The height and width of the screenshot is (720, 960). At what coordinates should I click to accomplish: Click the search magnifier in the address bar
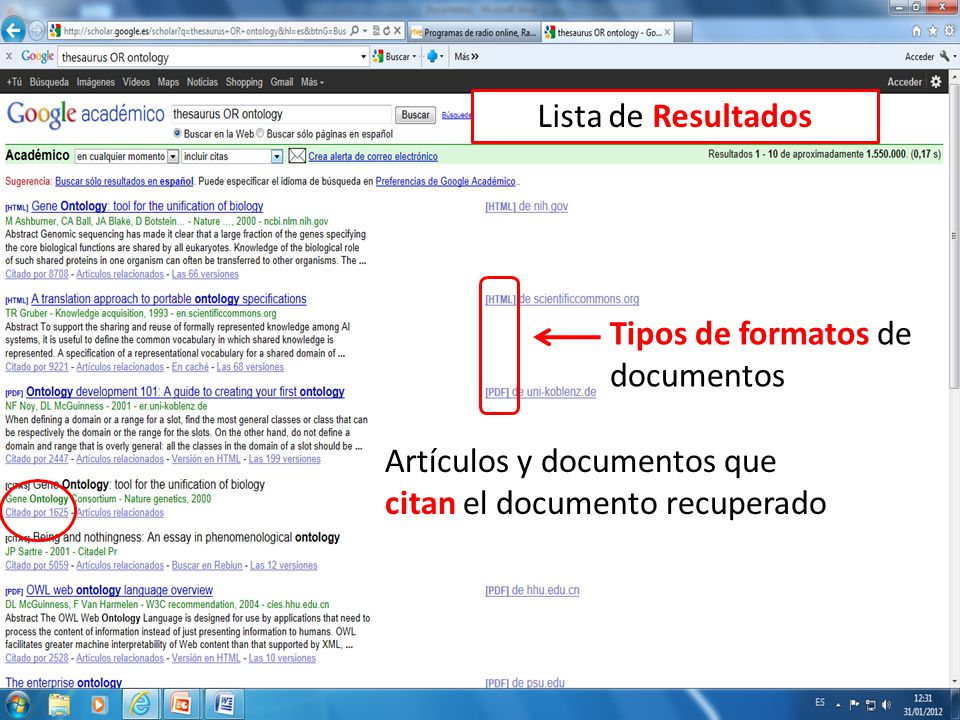point(354,31)
